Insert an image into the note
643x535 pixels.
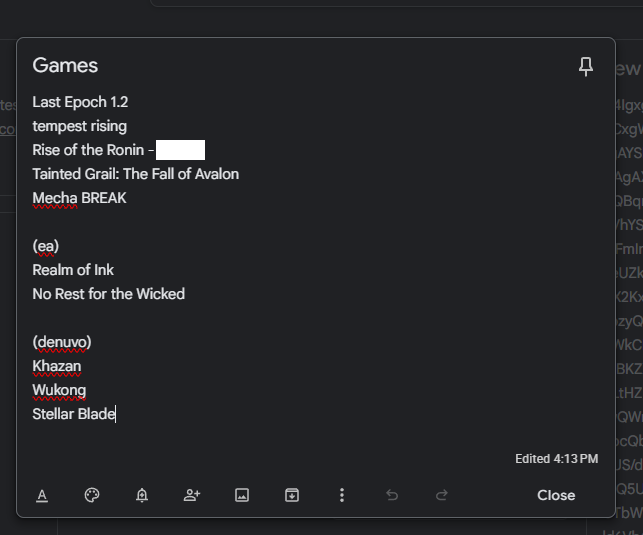pos(242,495)
